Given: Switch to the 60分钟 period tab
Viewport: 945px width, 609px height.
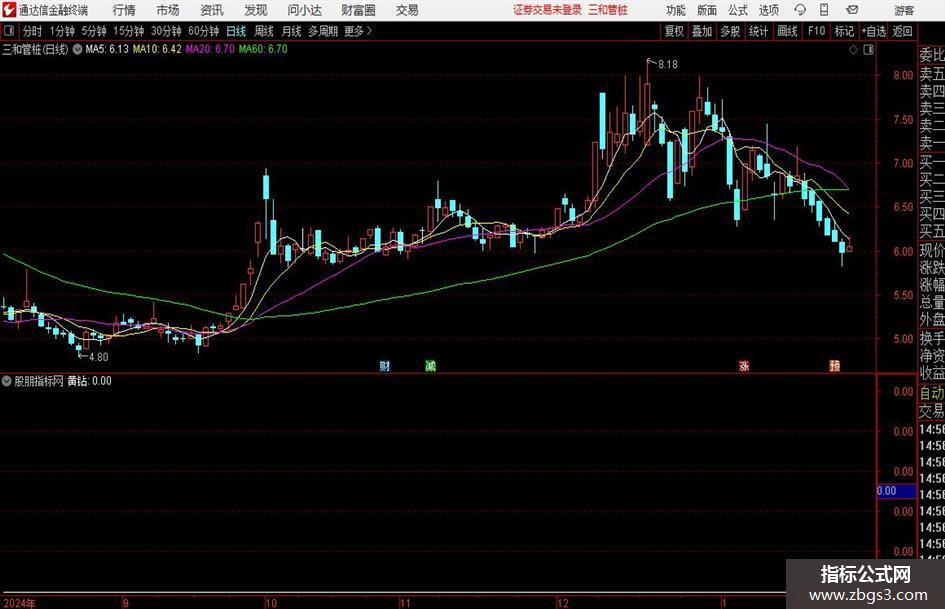Looking at the screenshot, I should click(x=204, y=31).
